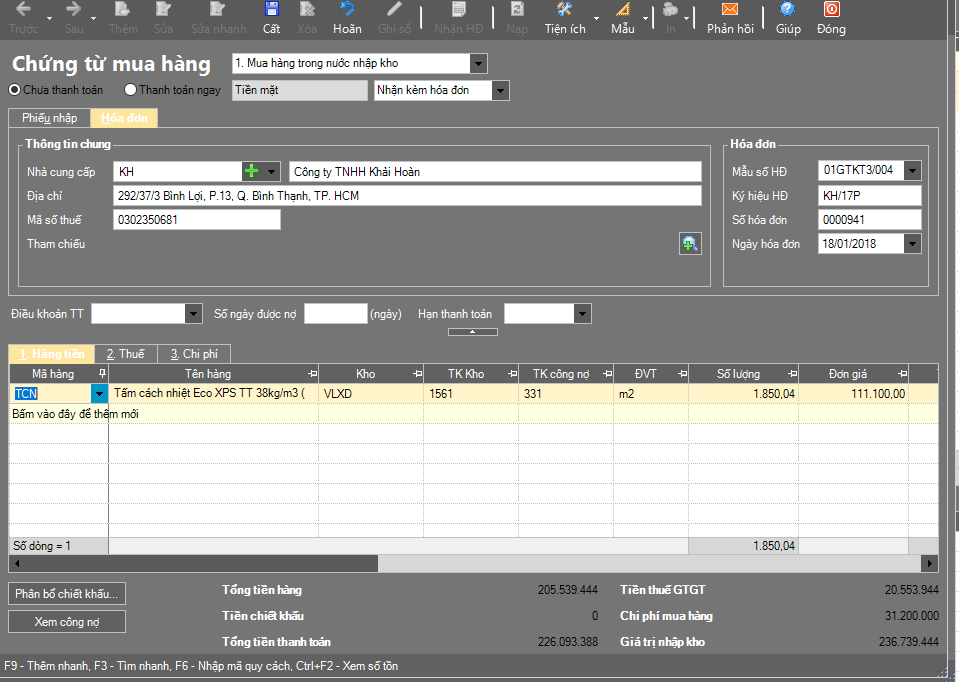Click the Địa chỉ address field
This screenshot has height=682, width=959.
(407, 196)
